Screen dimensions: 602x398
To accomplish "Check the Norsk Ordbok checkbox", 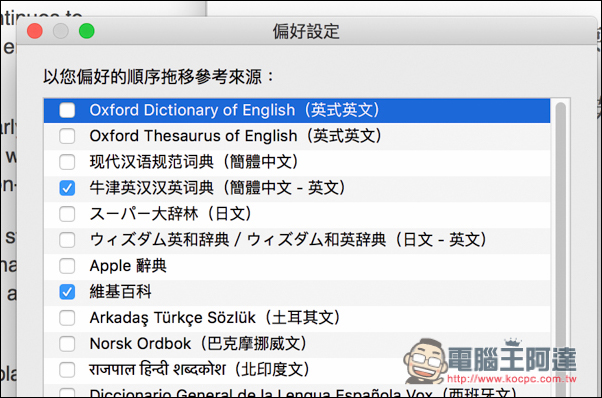I will (67, 344).
